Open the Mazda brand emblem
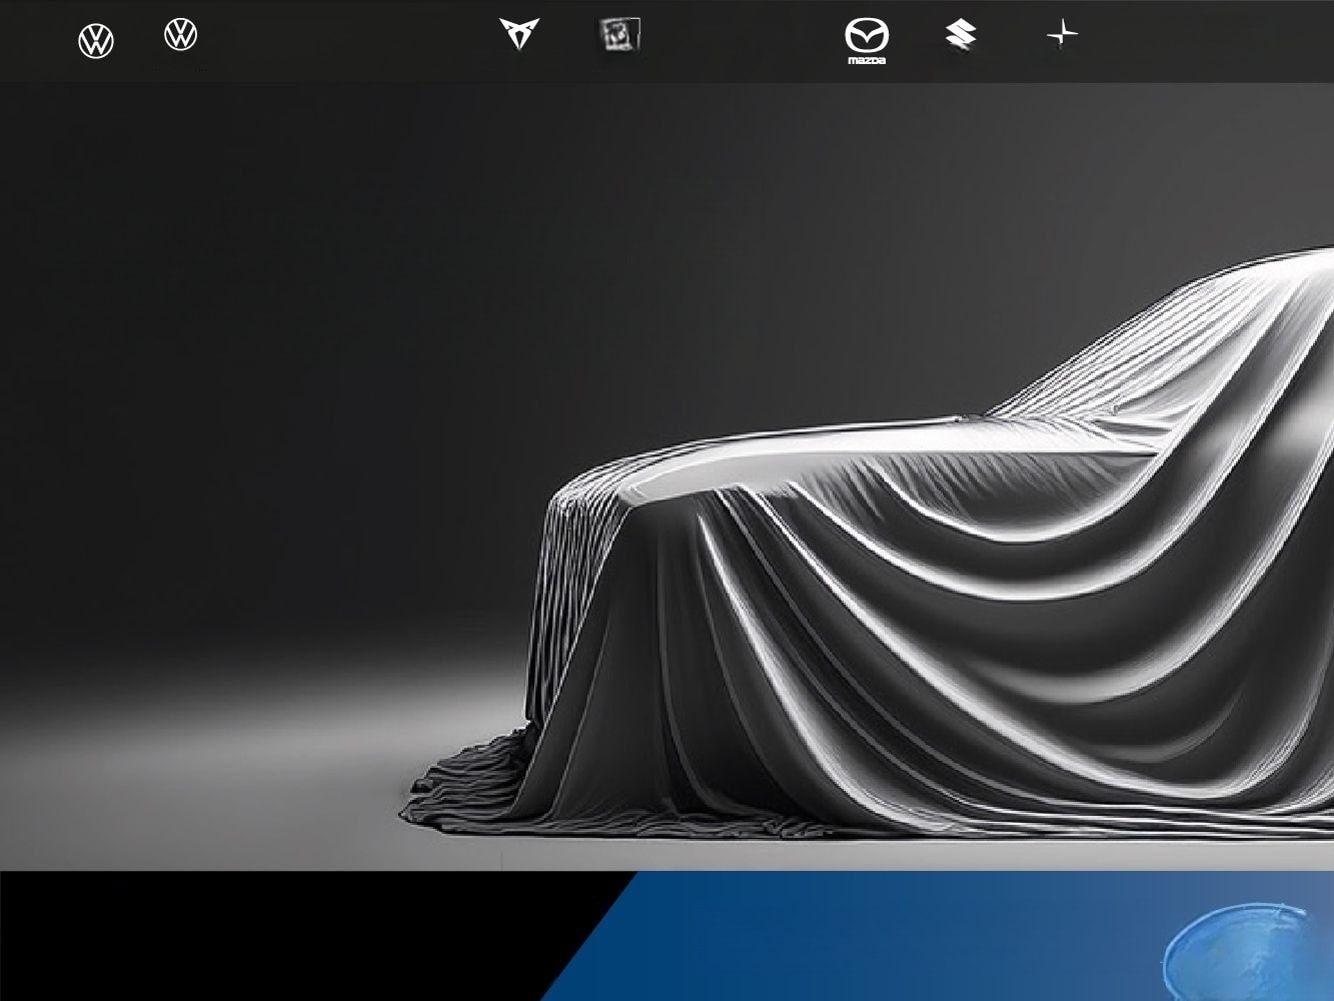This screenshot has height=1001, width=1334. 866,35
